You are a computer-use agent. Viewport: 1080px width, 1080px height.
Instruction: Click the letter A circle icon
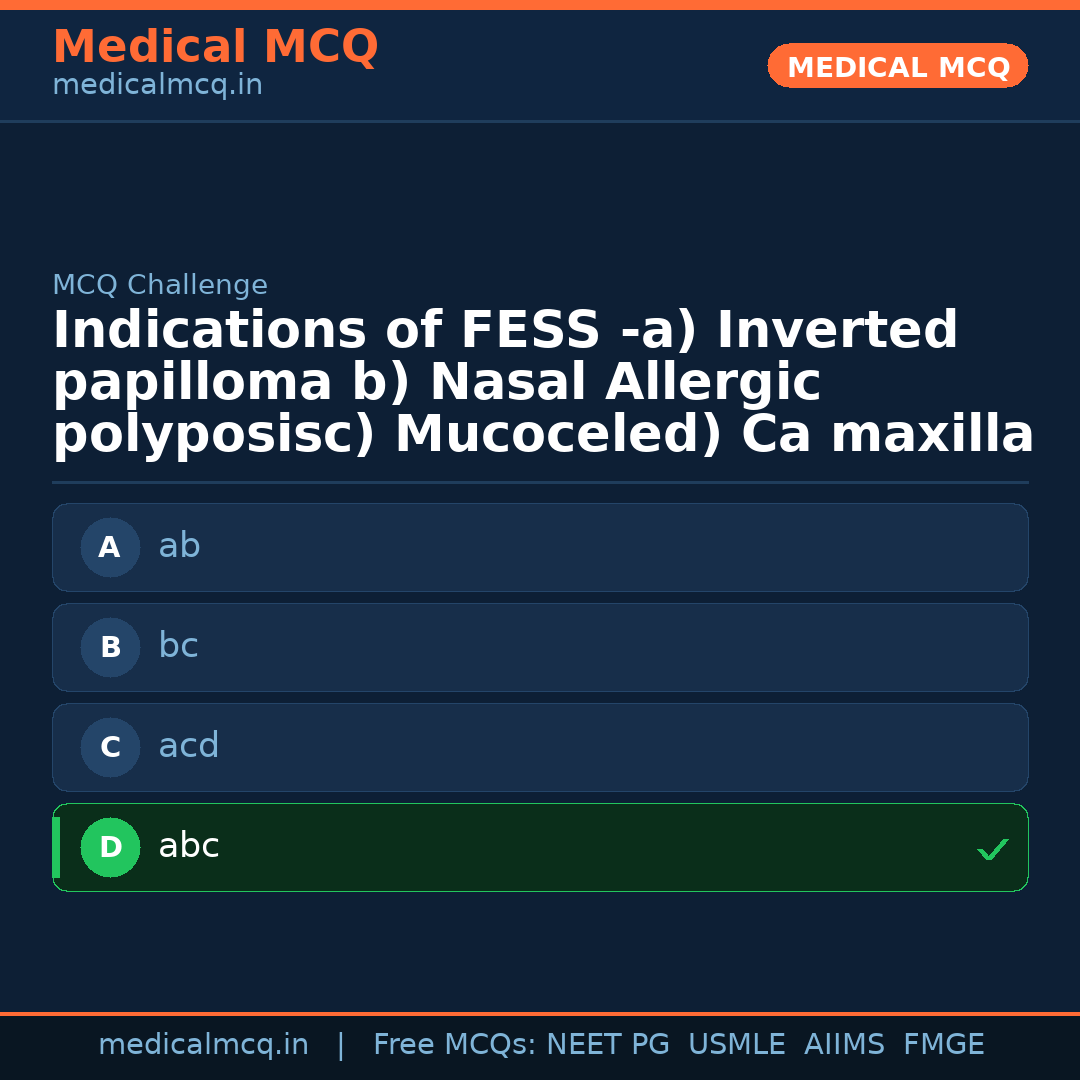pyautogui.click(x=110, y=547)
